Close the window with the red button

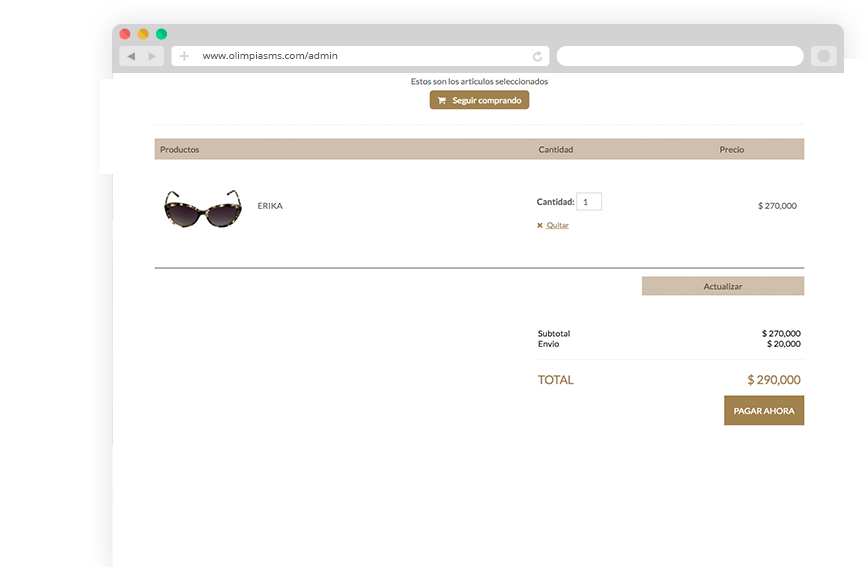point(125,34)
